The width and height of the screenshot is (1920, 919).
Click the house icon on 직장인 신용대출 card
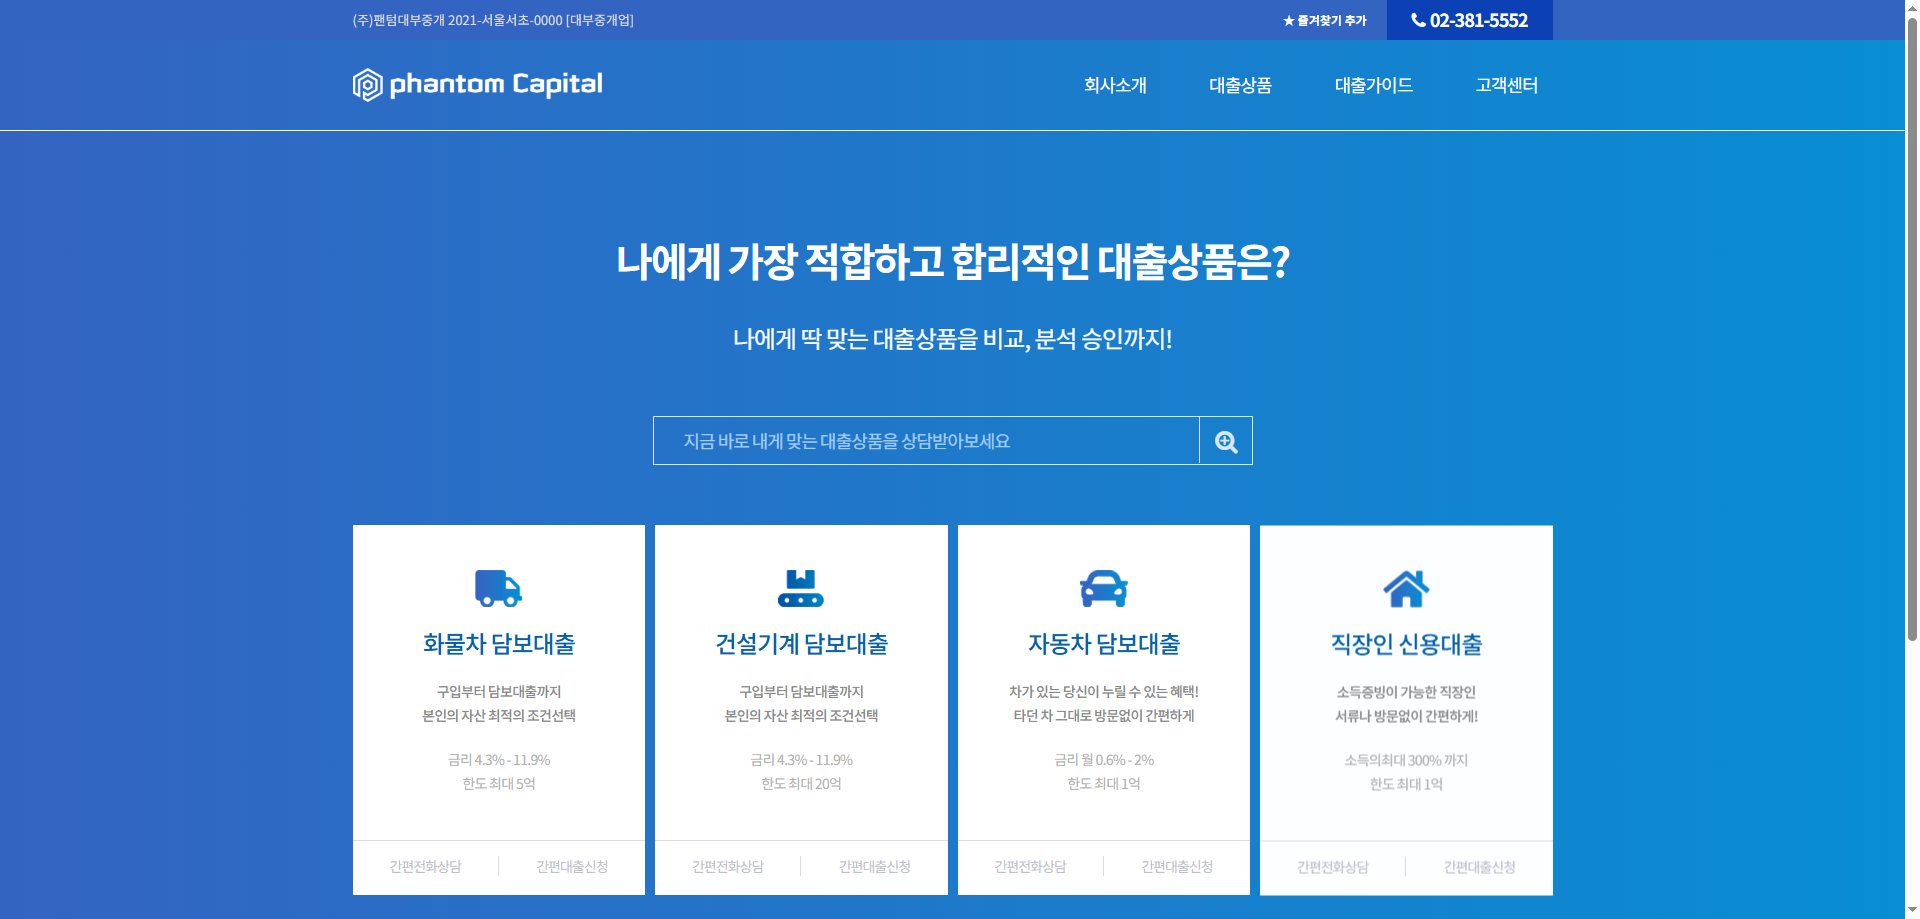coord(1406,589)
